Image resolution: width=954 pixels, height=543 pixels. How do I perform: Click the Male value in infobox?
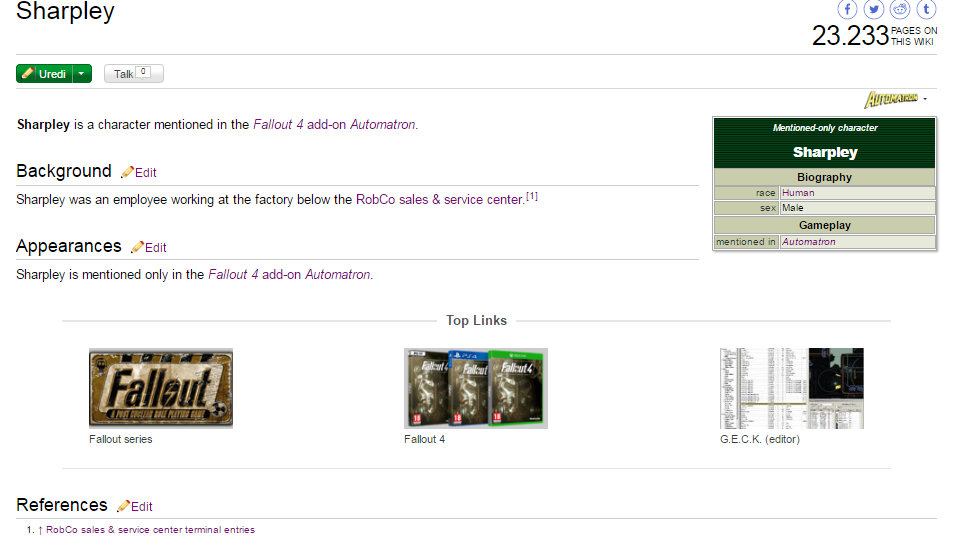pyautogui.click(x=793, y=208)
